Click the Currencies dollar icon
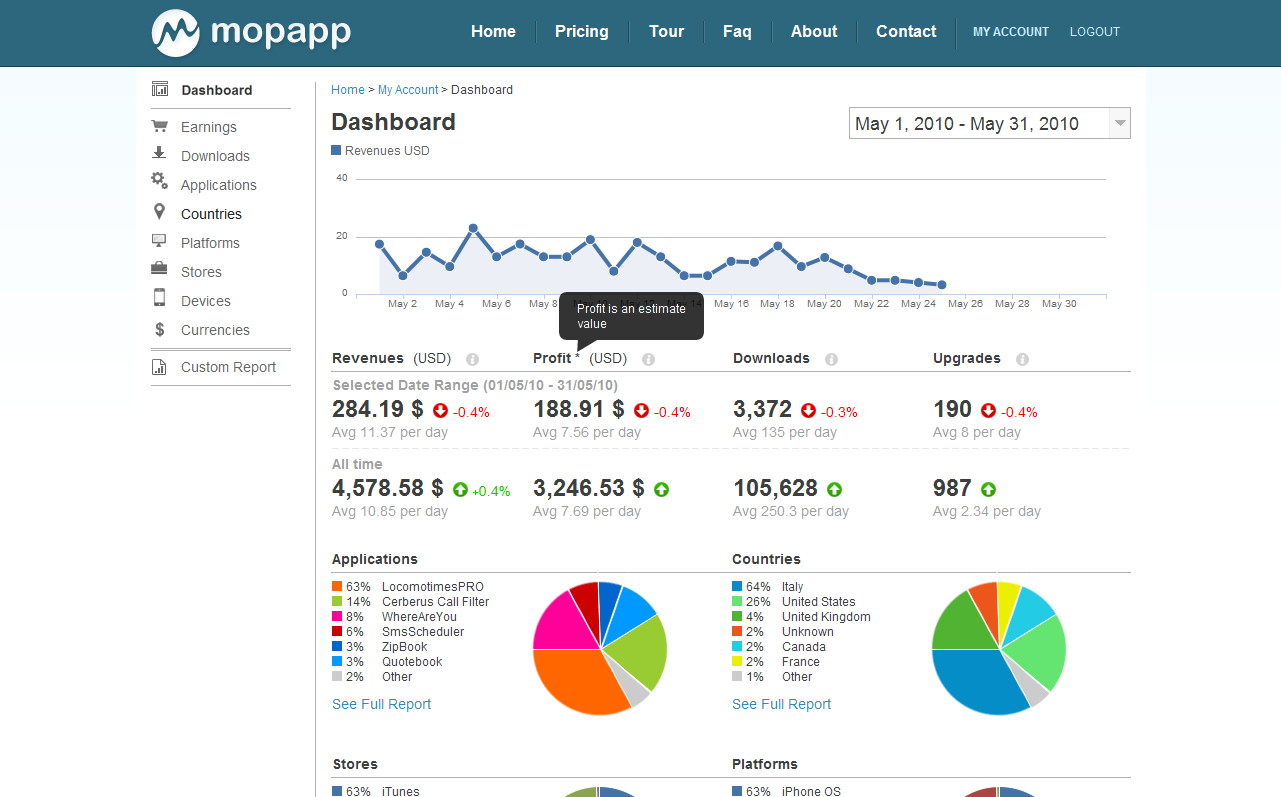 (x=160, y=329)
